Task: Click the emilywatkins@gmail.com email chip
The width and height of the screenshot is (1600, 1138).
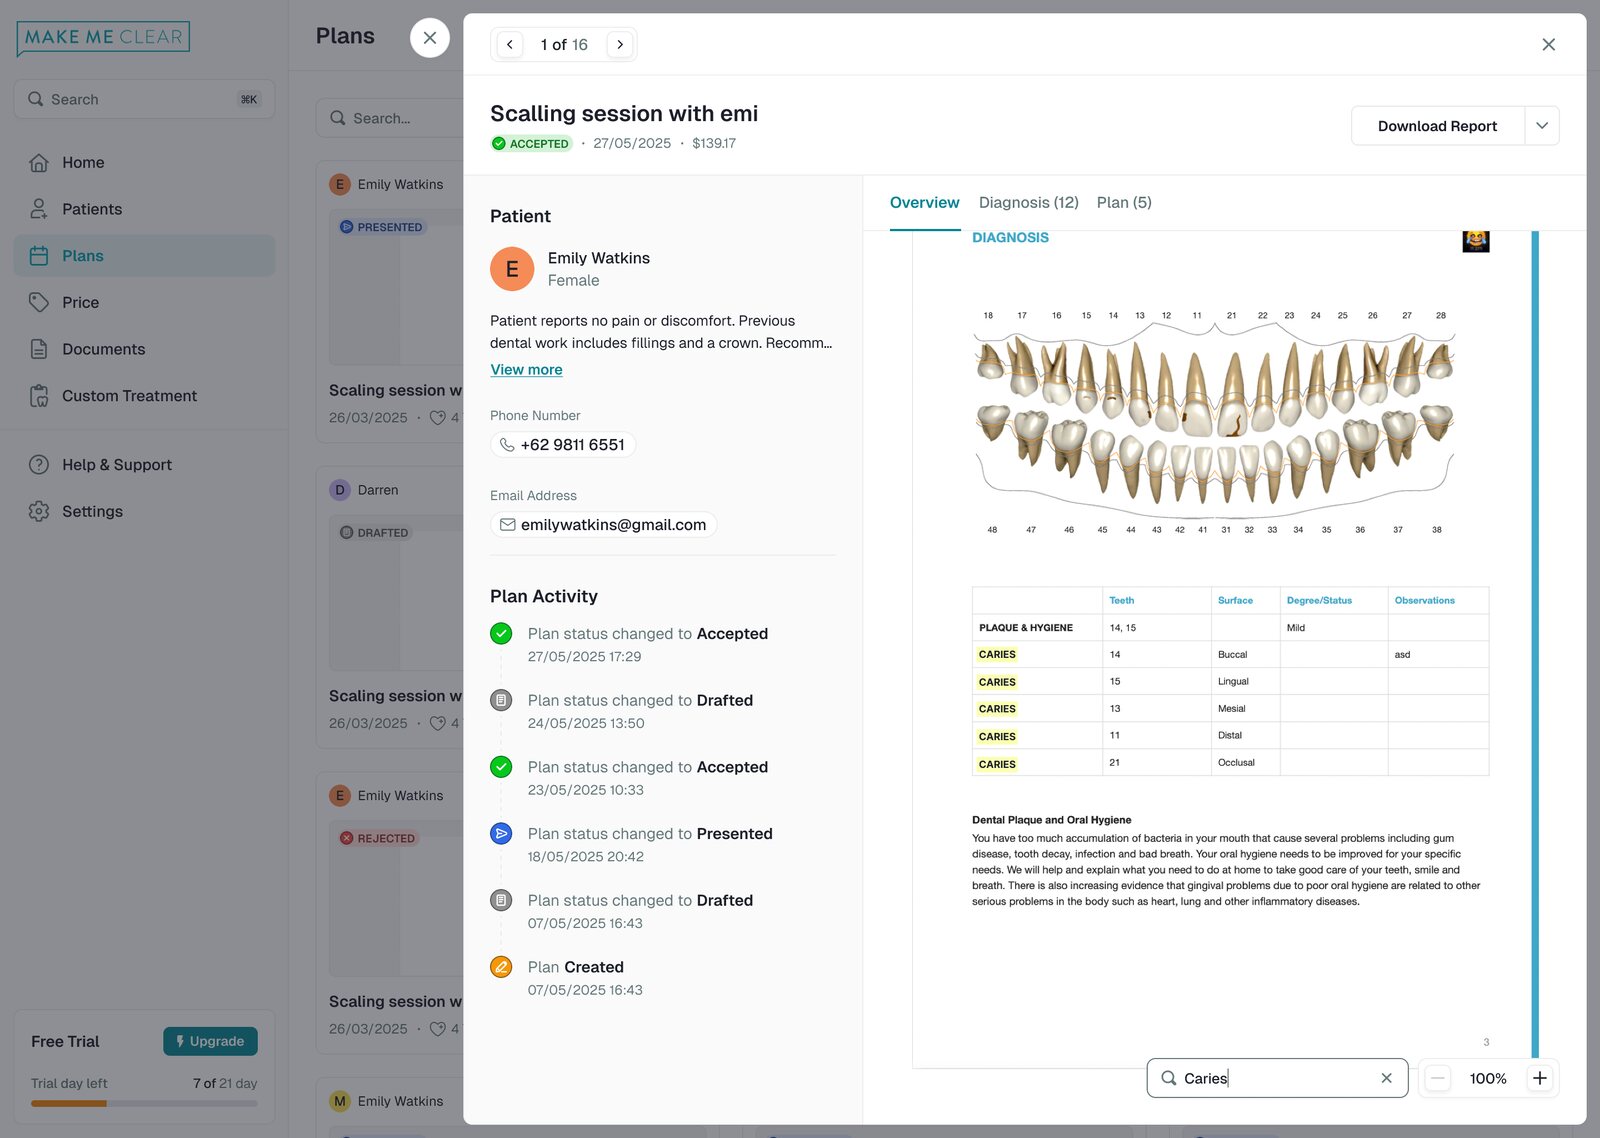Action: [x=603, y=525]
